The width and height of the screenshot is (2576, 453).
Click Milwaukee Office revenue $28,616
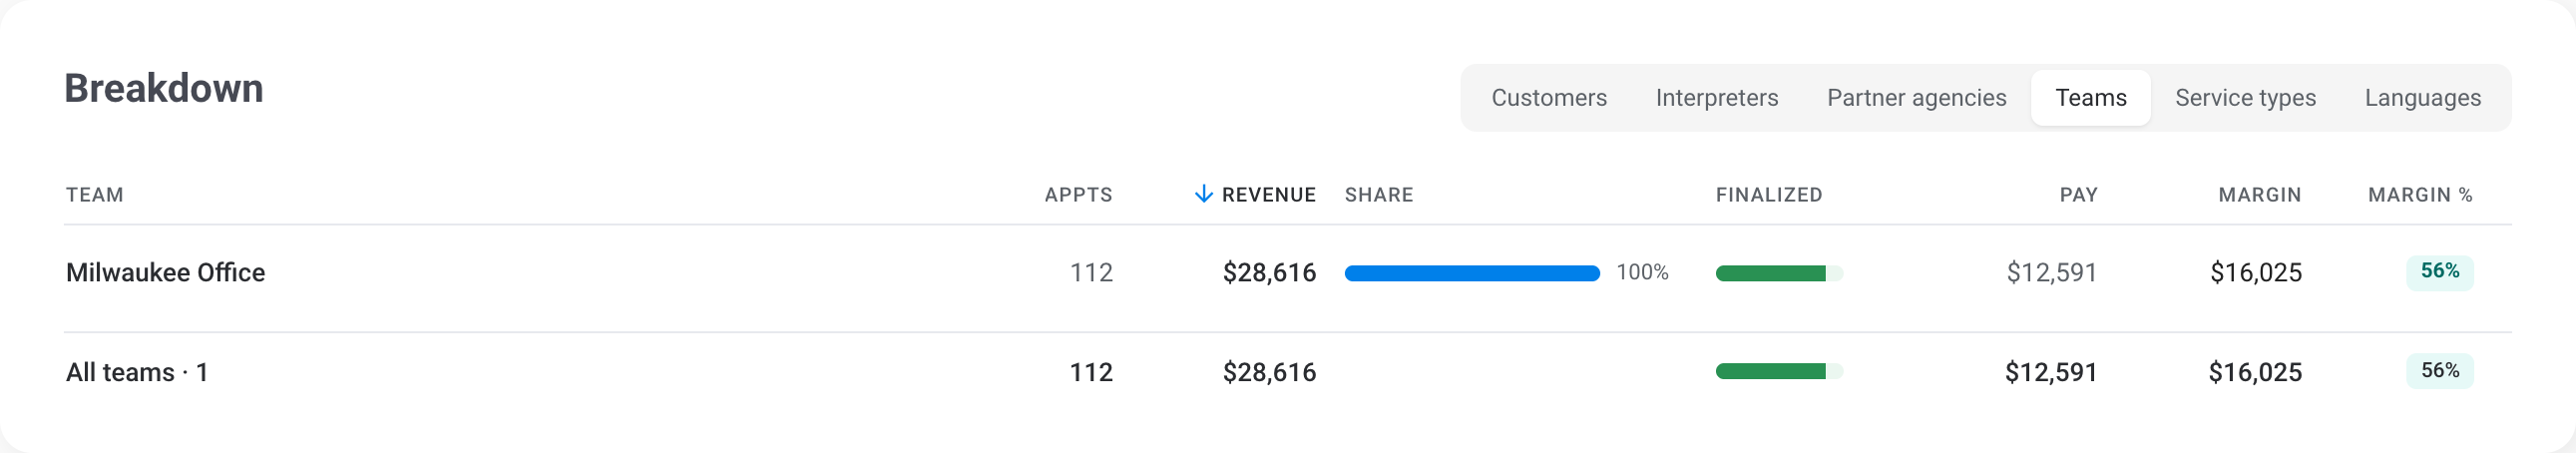[x=1268, y=273]
